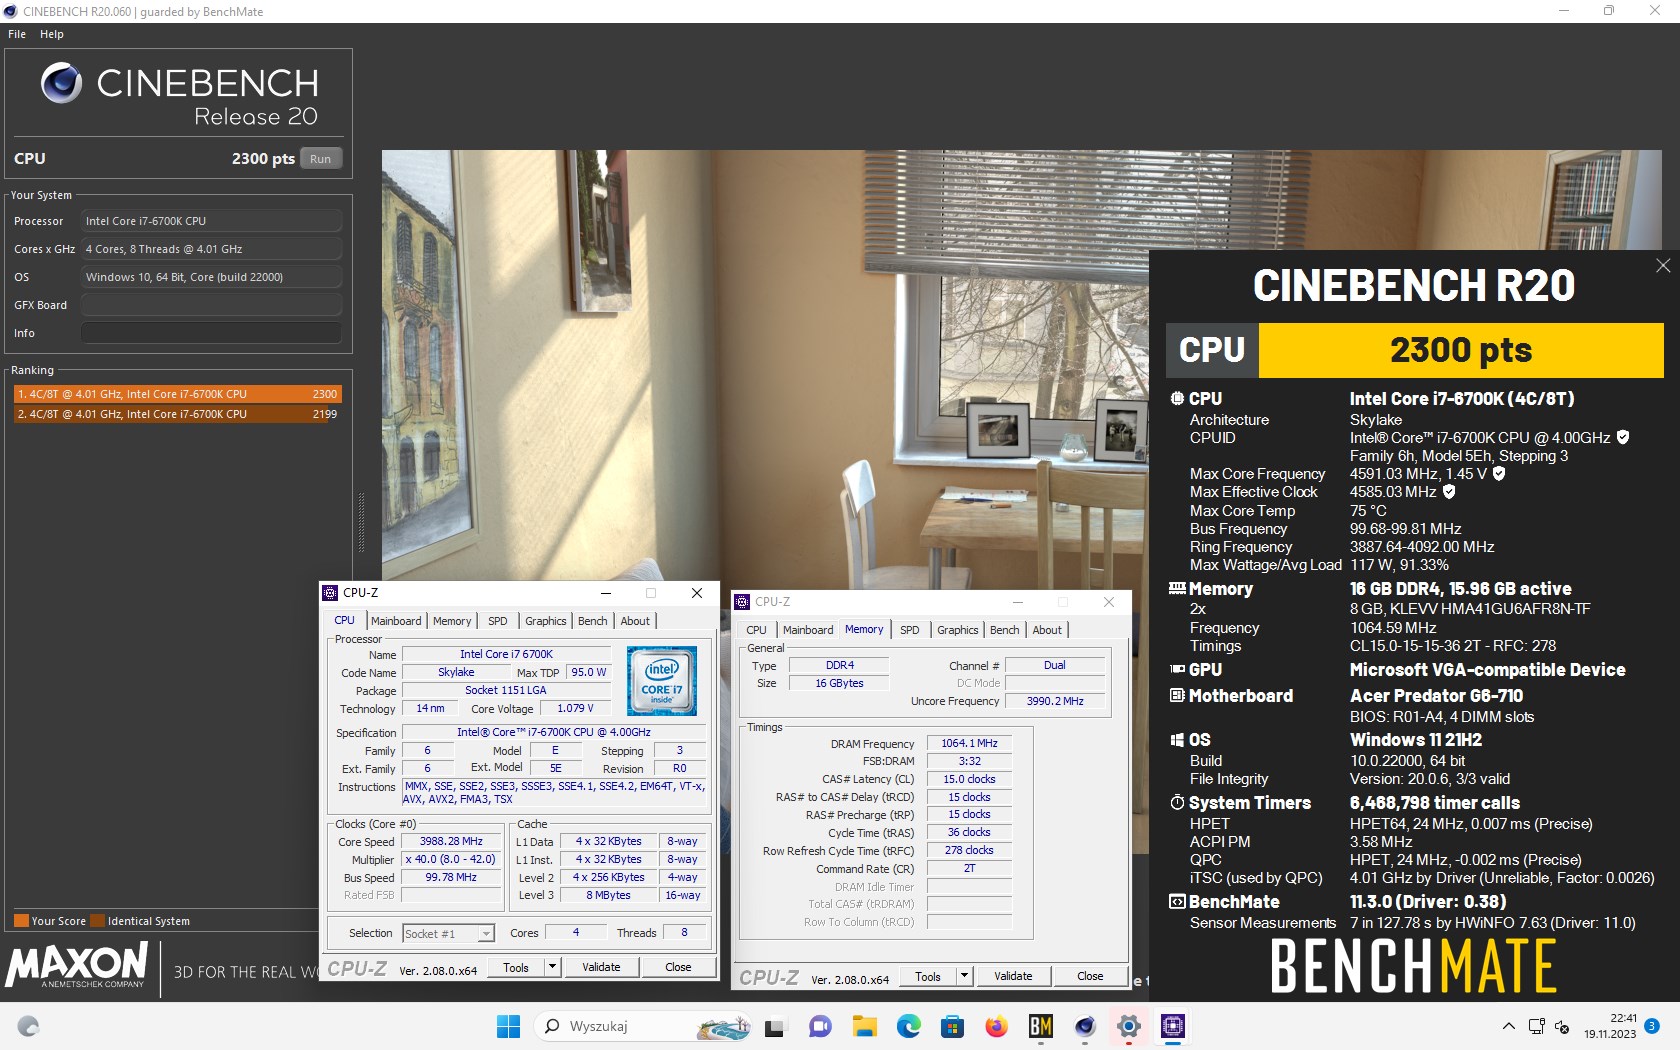1680x1050 pixels.
Task: Open network status in the system tray
Action: click(1537, 1027)
